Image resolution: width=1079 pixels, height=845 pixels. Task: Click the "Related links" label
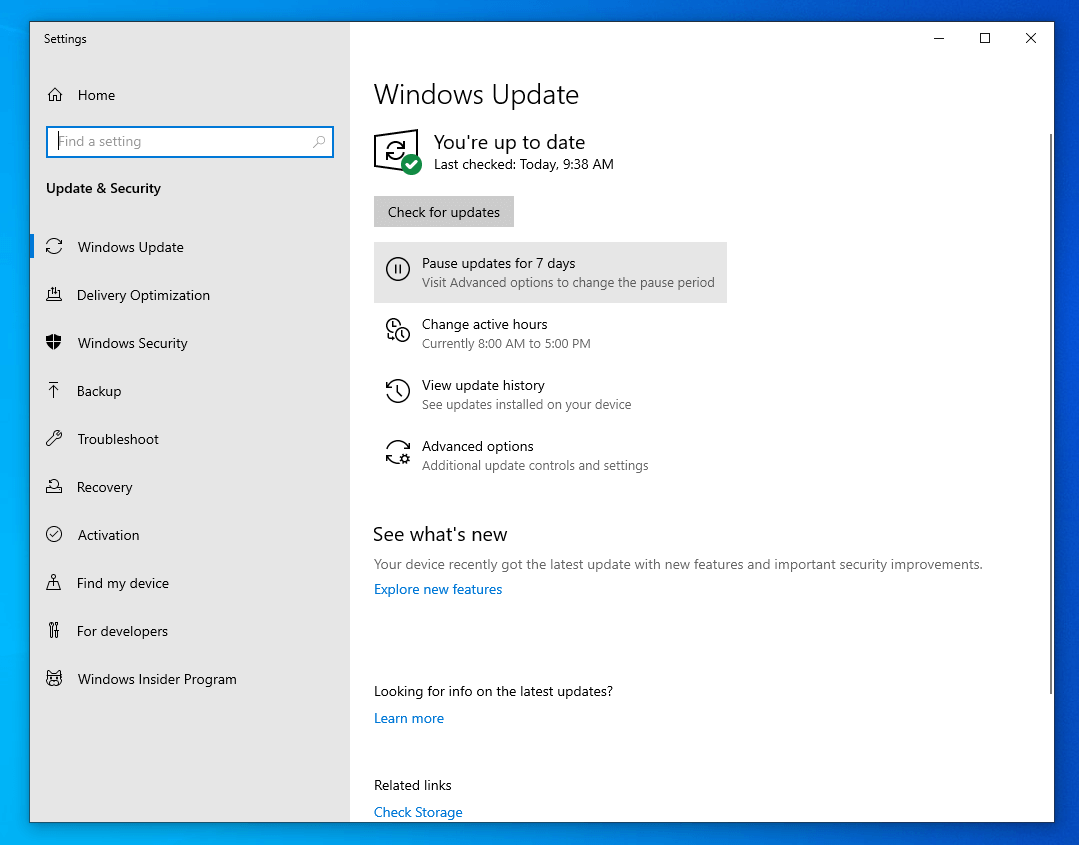click(413, 785)
